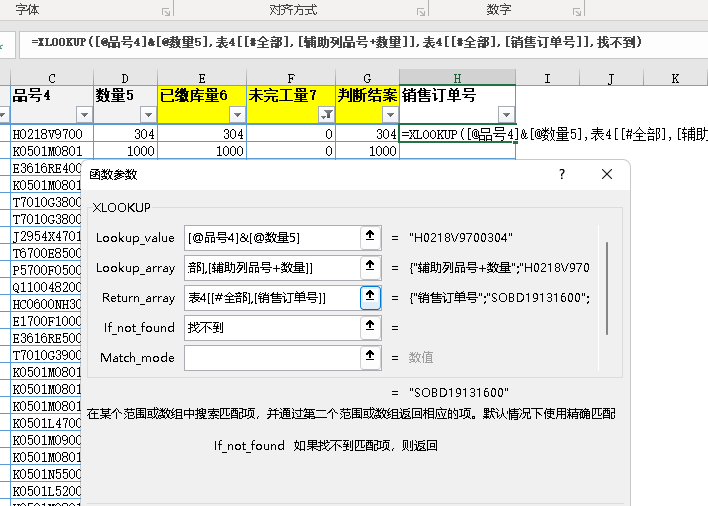708x506 pixels.
Task: Select column G header
Action: 367,78
